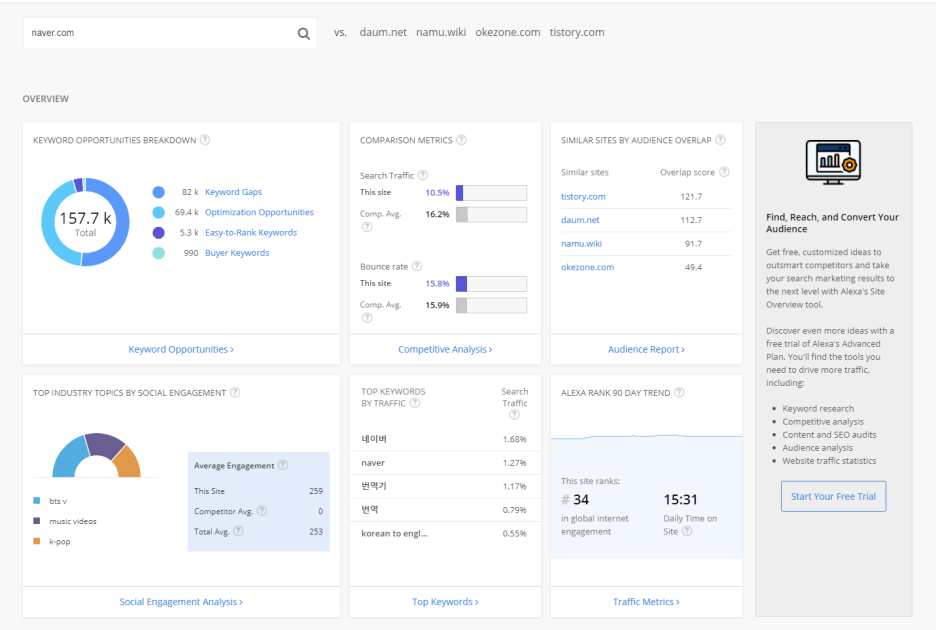
Task: Open help icon beside Similar Sites by Audience Overlap
Action: (x=721, y=140)
